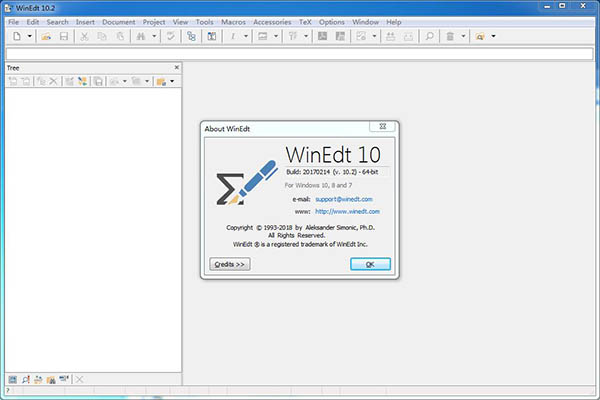Screen dimensions: 600x400
Task: Click the folder with binoculars icon at bottom
Action: pyautogui.click(x=51, y=379)
